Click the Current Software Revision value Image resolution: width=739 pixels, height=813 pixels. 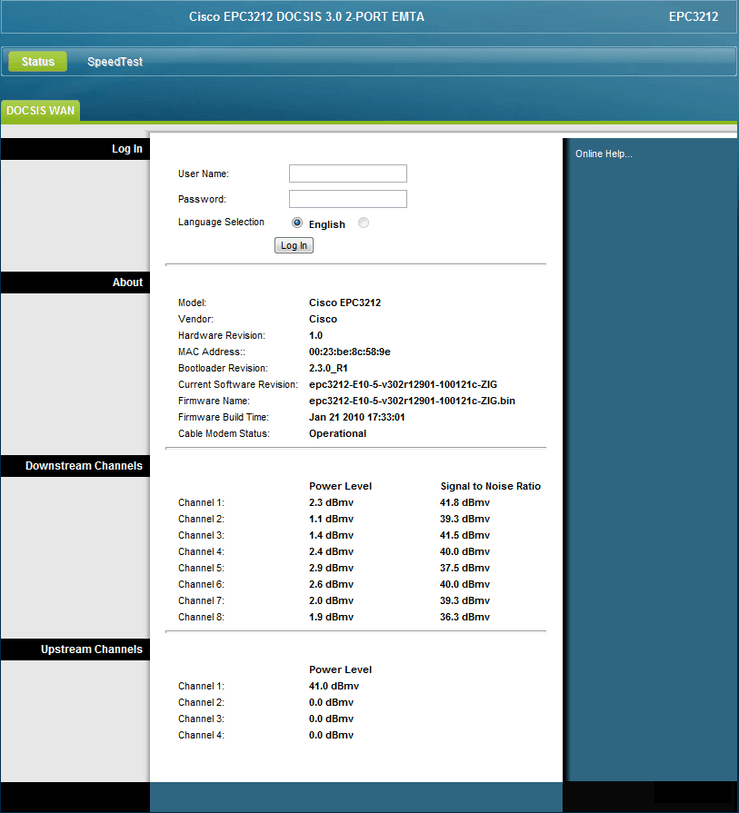coord(403,385)
